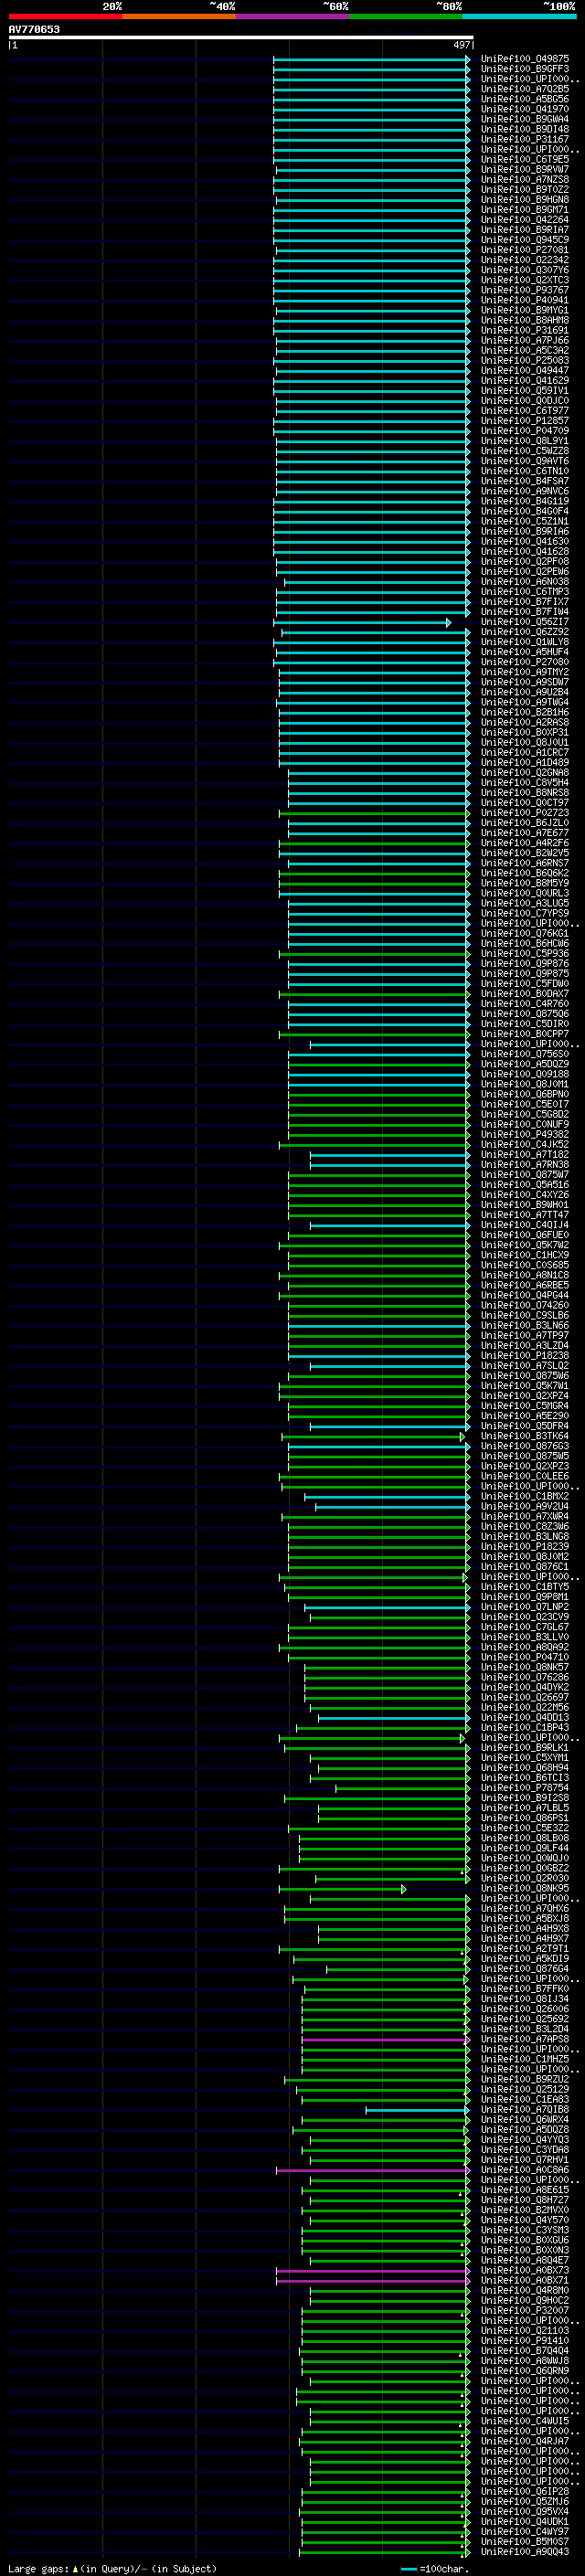The height and width of the screenshot is (2576, 585).
Task: Open hit UniRef100_B9GFF3
Action: click(x=525, y=69)
